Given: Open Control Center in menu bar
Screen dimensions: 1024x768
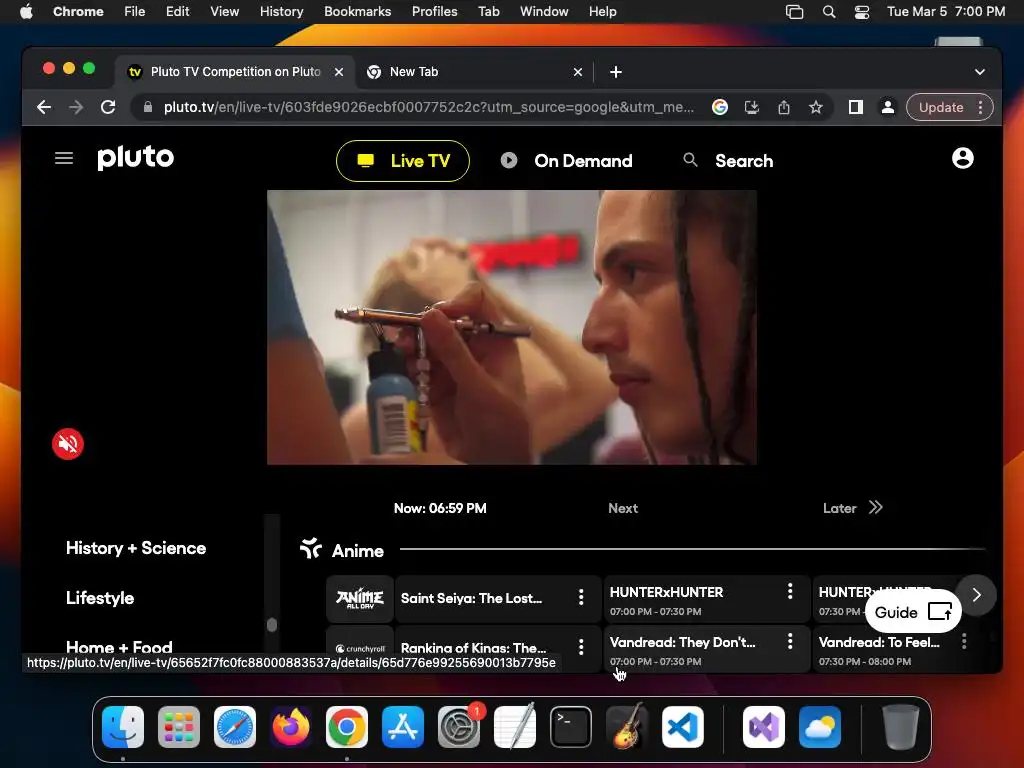Looking at the screenshot, I should pos(861,11).
